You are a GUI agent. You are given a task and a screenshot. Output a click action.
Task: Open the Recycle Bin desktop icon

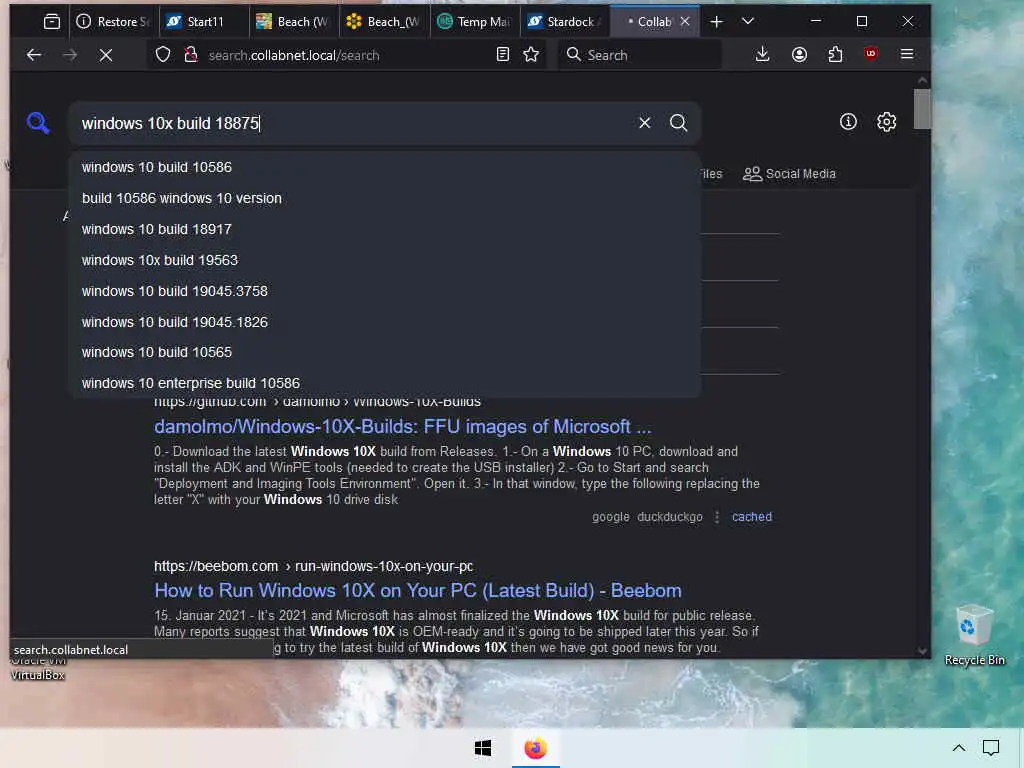pyautogui.click(x=974, y=635)
